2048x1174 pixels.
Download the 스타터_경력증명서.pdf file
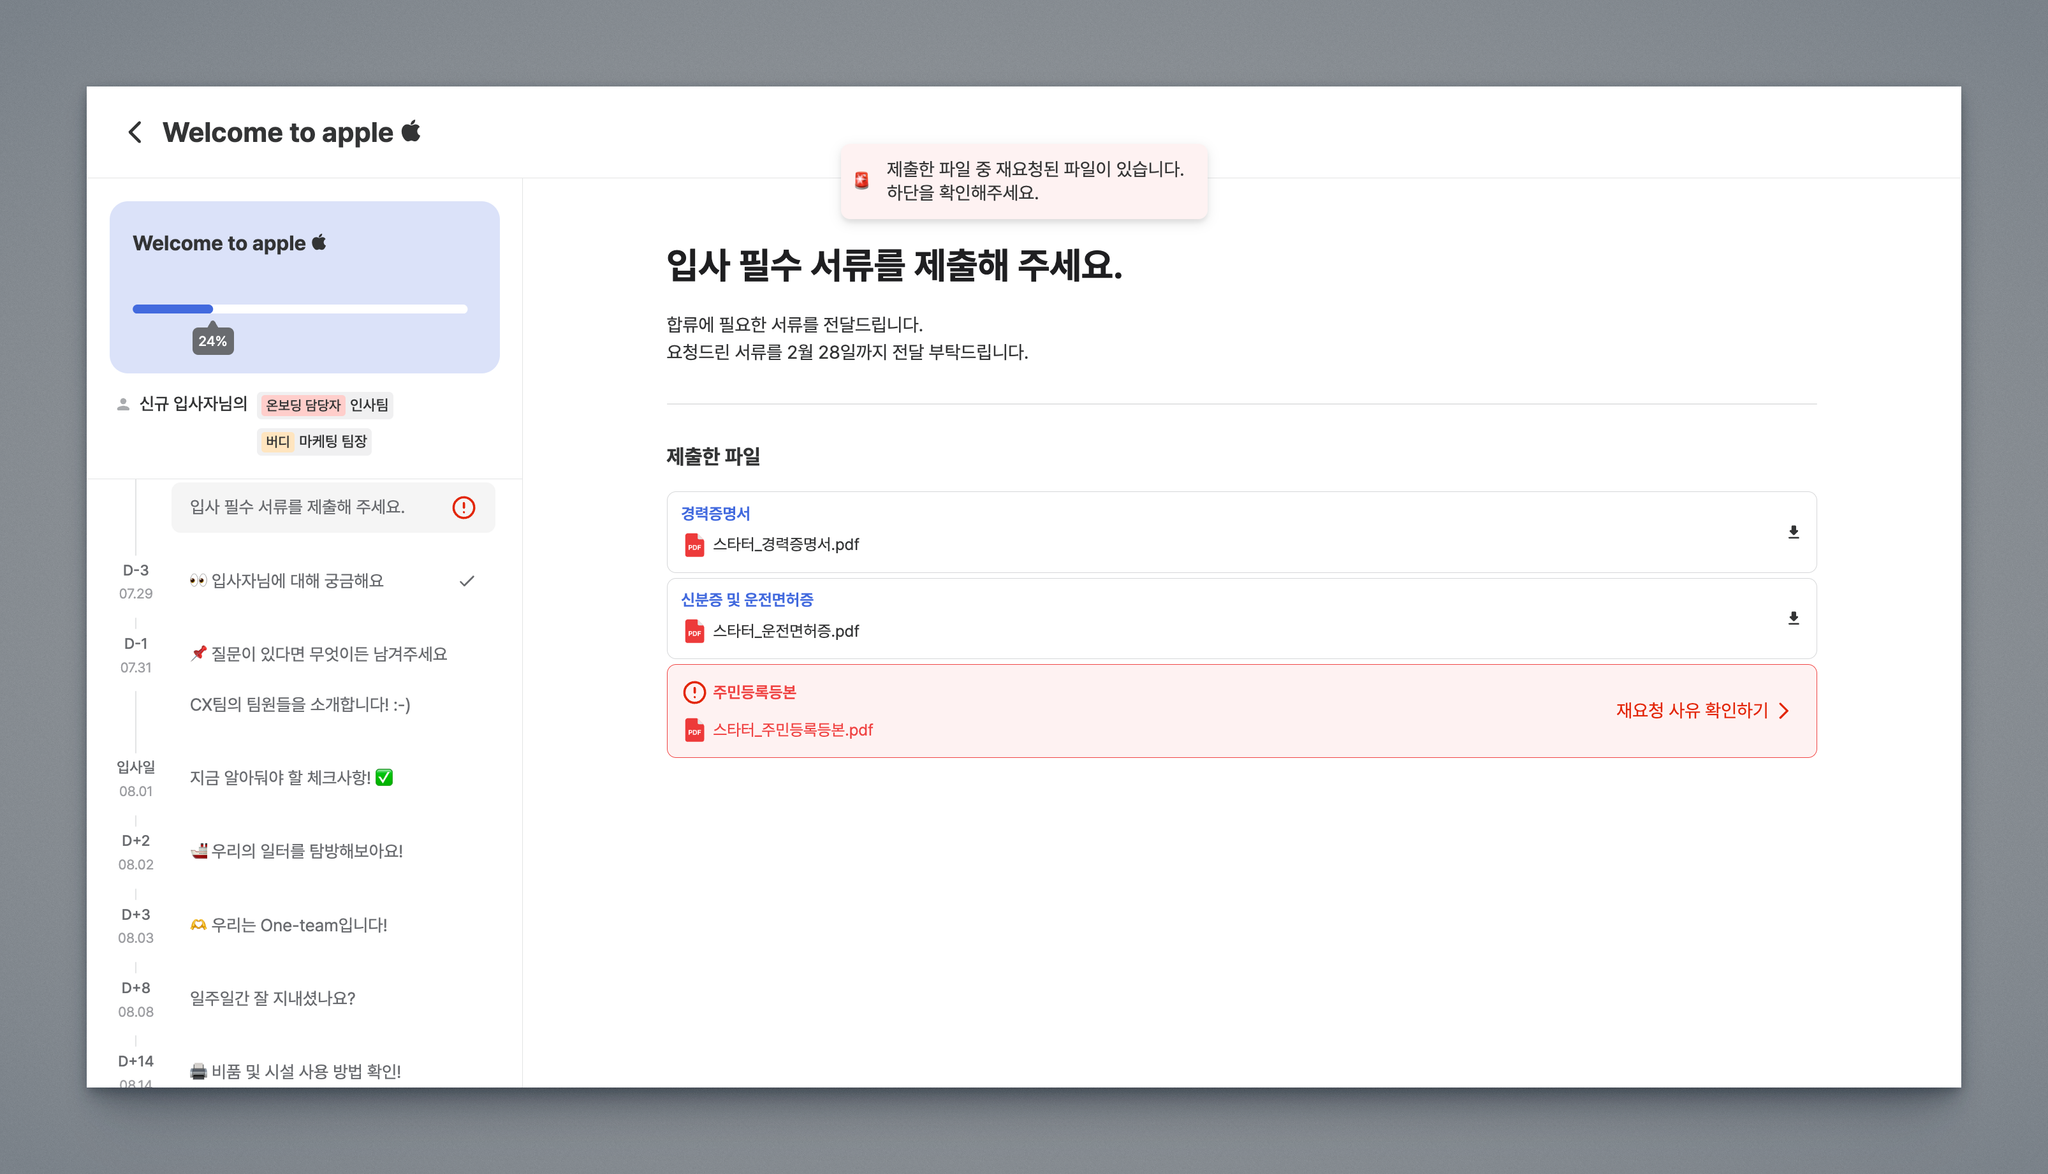pyautogui.click(x=1793, y=532)
